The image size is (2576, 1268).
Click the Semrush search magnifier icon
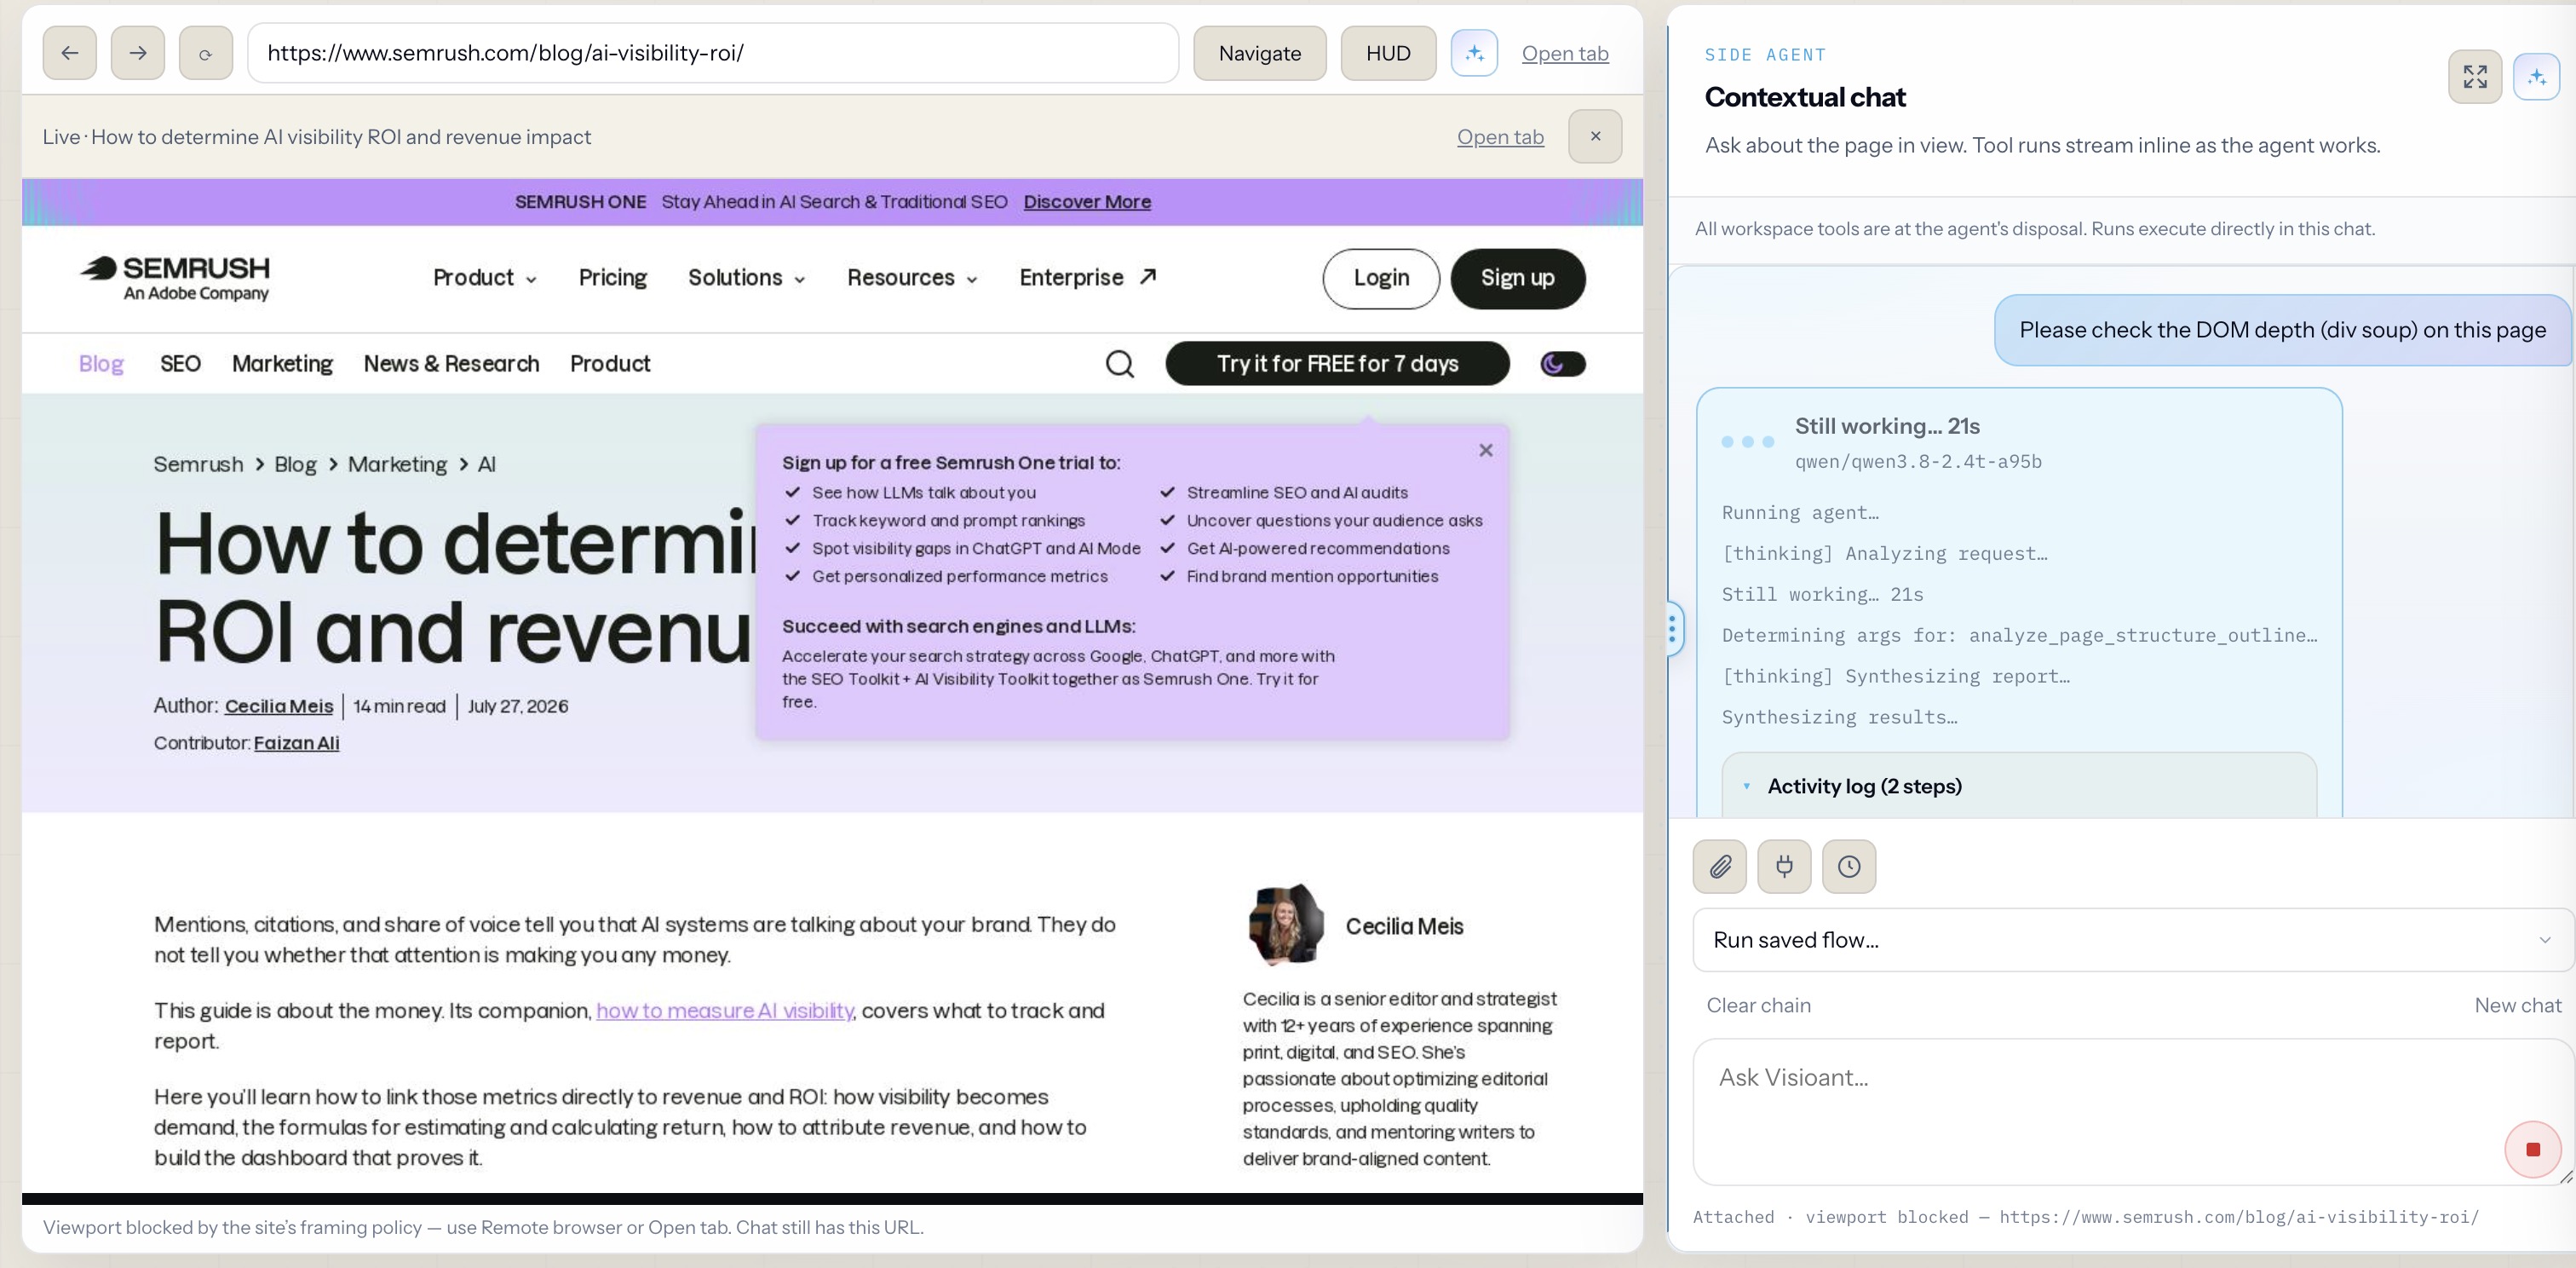(1120, 364)
